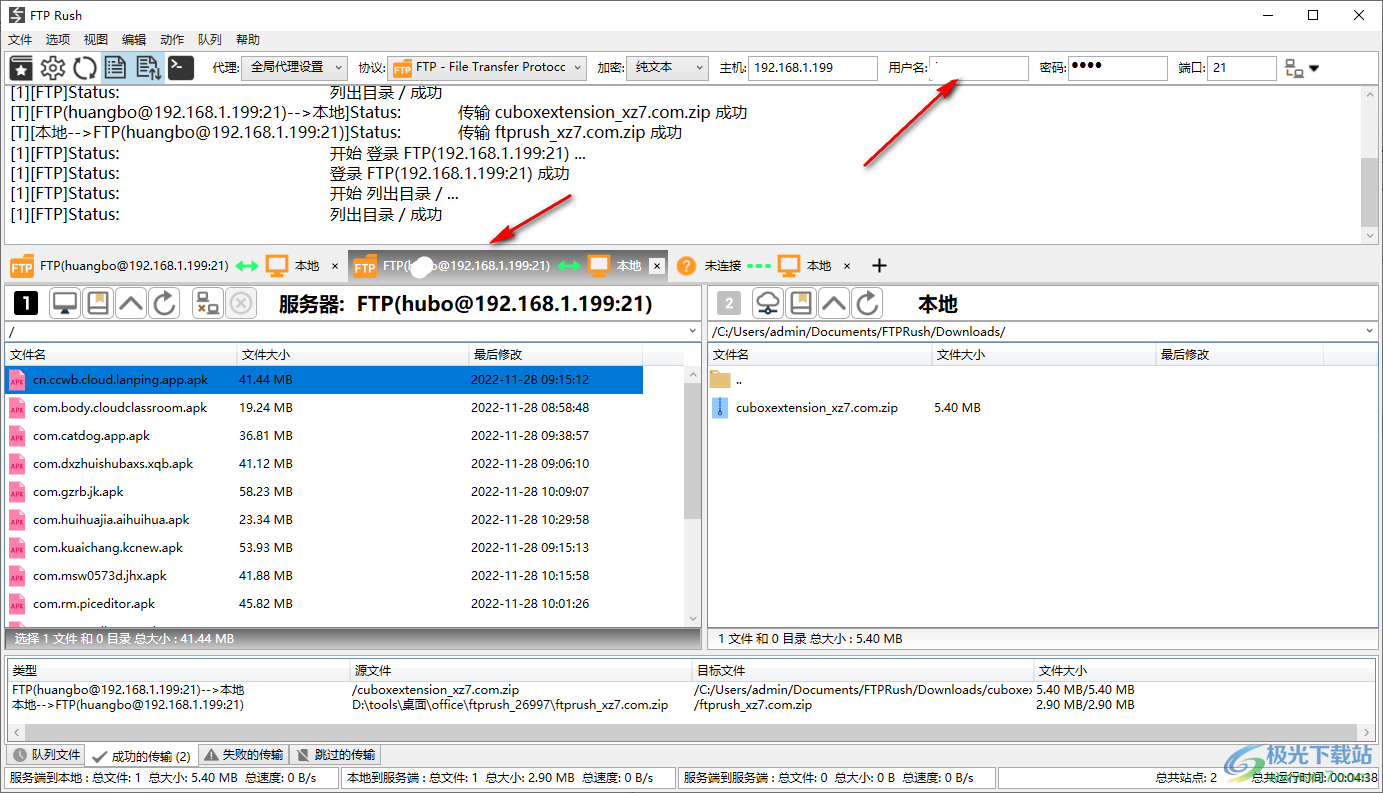Sort server files by 文件大小 column
Viewport: 1383px width, 793px height.
point(353,354)
